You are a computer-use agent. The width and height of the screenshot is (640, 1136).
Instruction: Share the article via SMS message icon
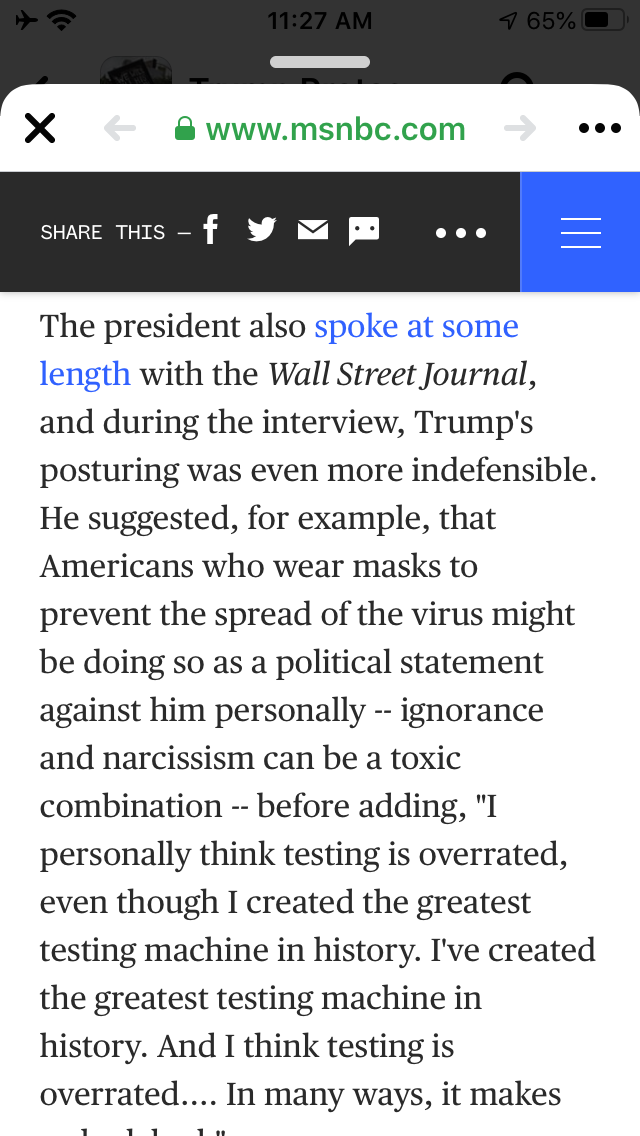click(364, 232)
